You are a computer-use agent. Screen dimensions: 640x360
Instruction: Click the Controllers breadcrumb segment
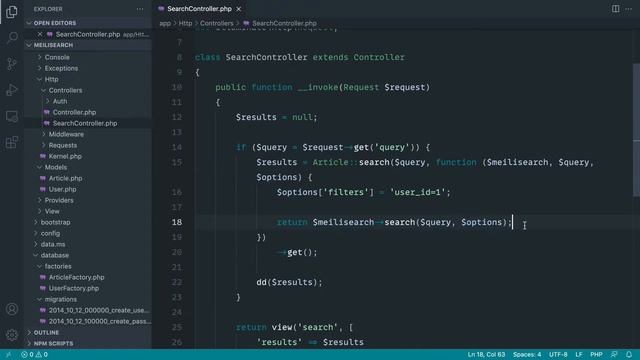(x=216, y=24)
